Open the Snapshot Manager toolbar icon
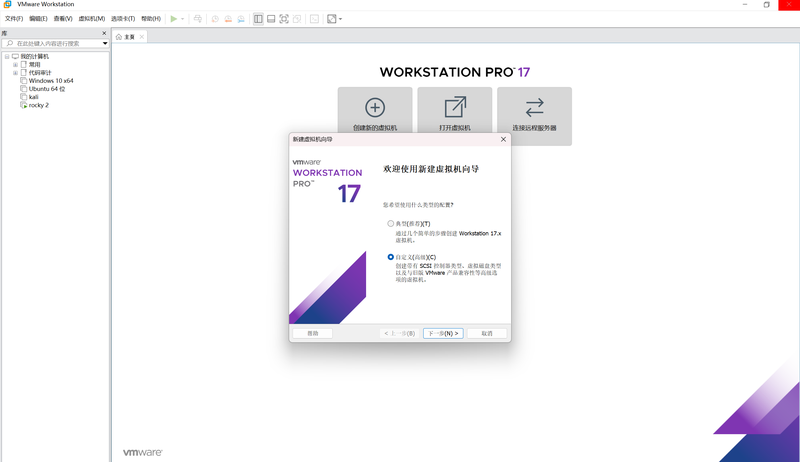 (241, 19)
